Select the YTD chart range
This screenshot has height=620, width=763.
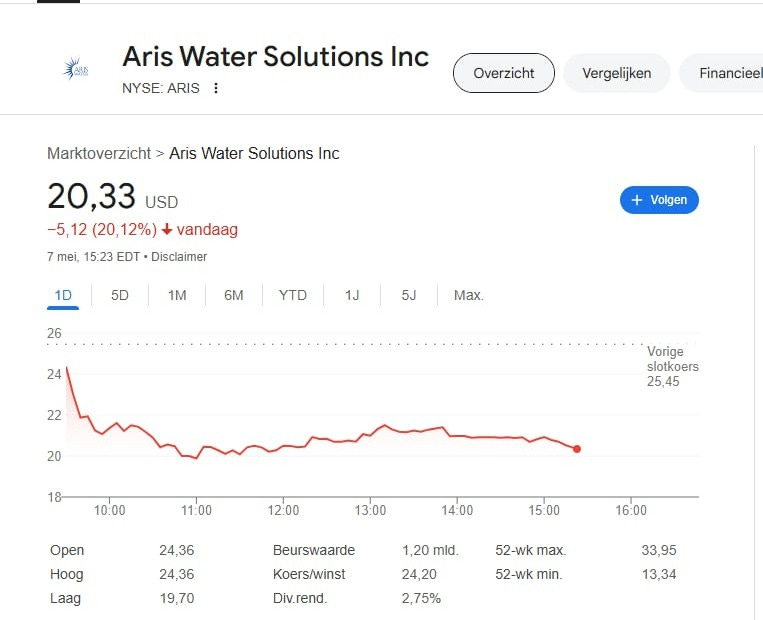(292, 295)
